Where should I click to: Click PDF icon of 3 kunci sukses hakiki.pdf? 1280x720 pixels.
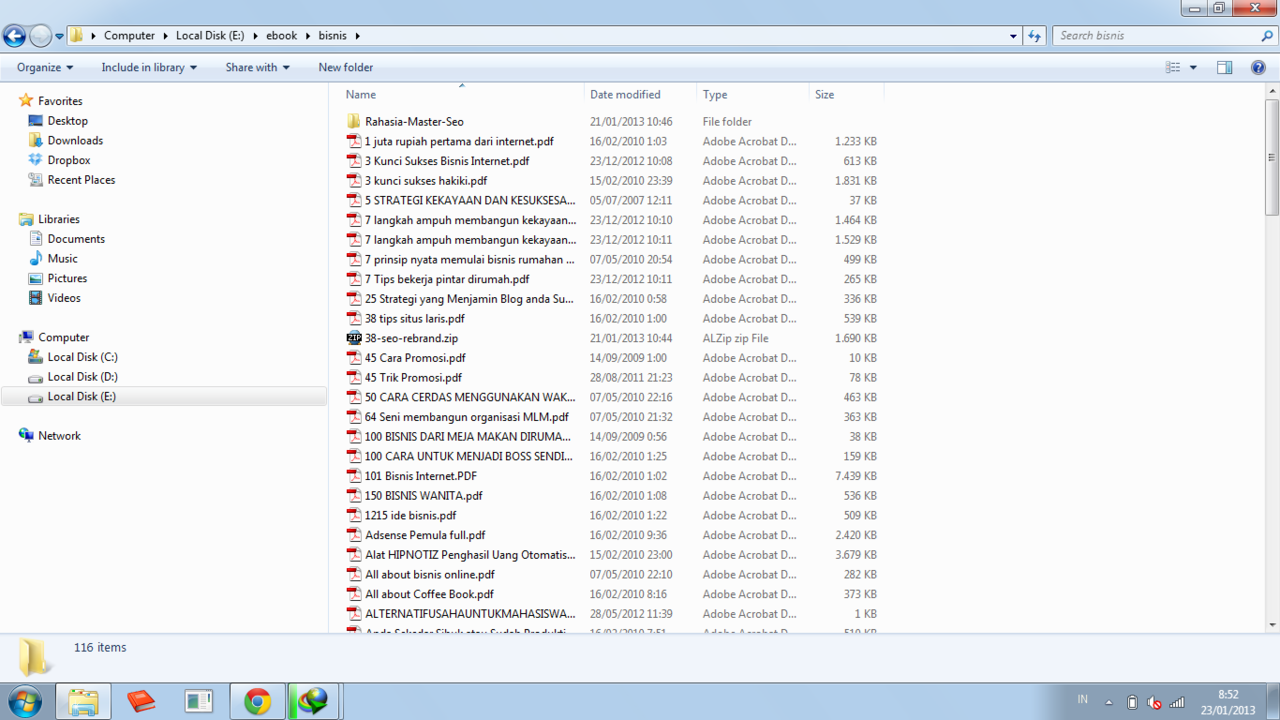(x=354, y=181)
